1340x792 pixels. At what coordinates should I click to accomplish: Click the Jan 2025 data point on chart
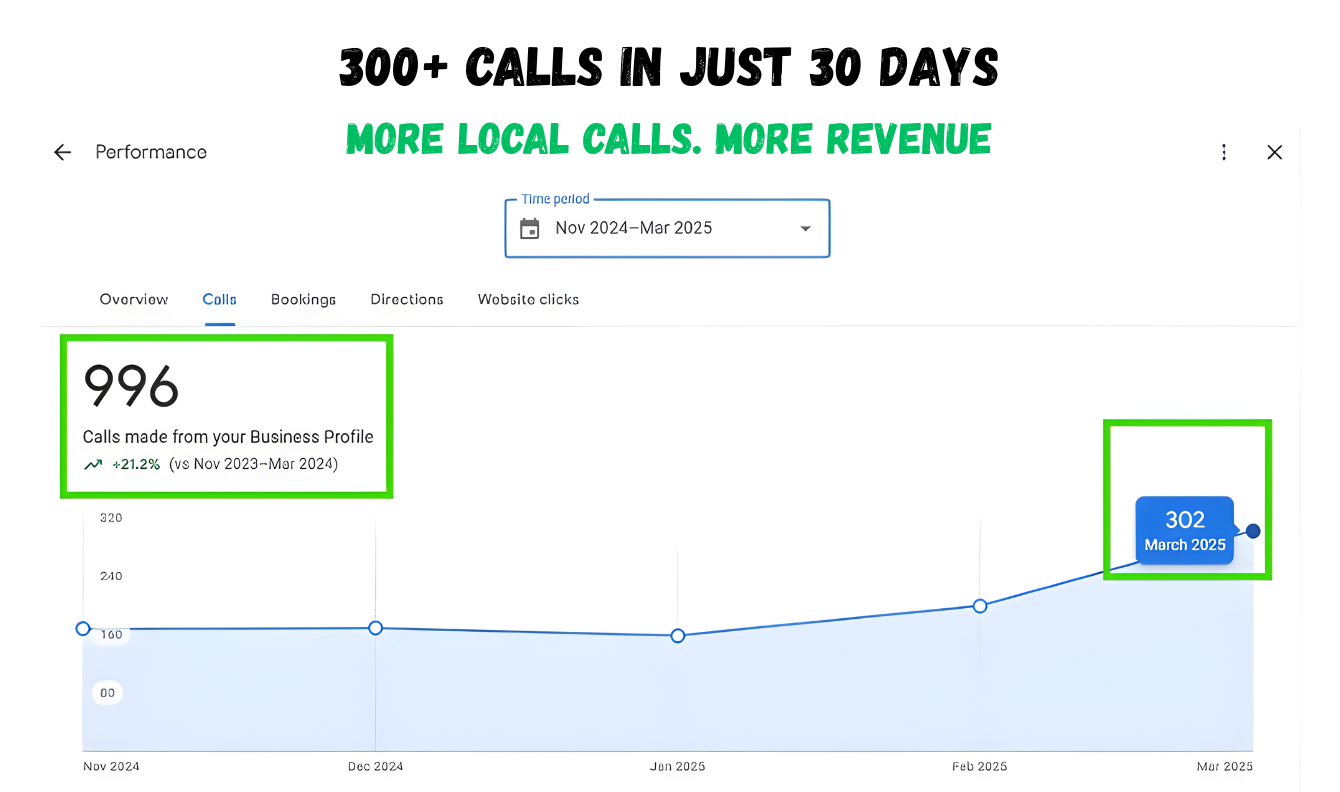coord(678,635)
